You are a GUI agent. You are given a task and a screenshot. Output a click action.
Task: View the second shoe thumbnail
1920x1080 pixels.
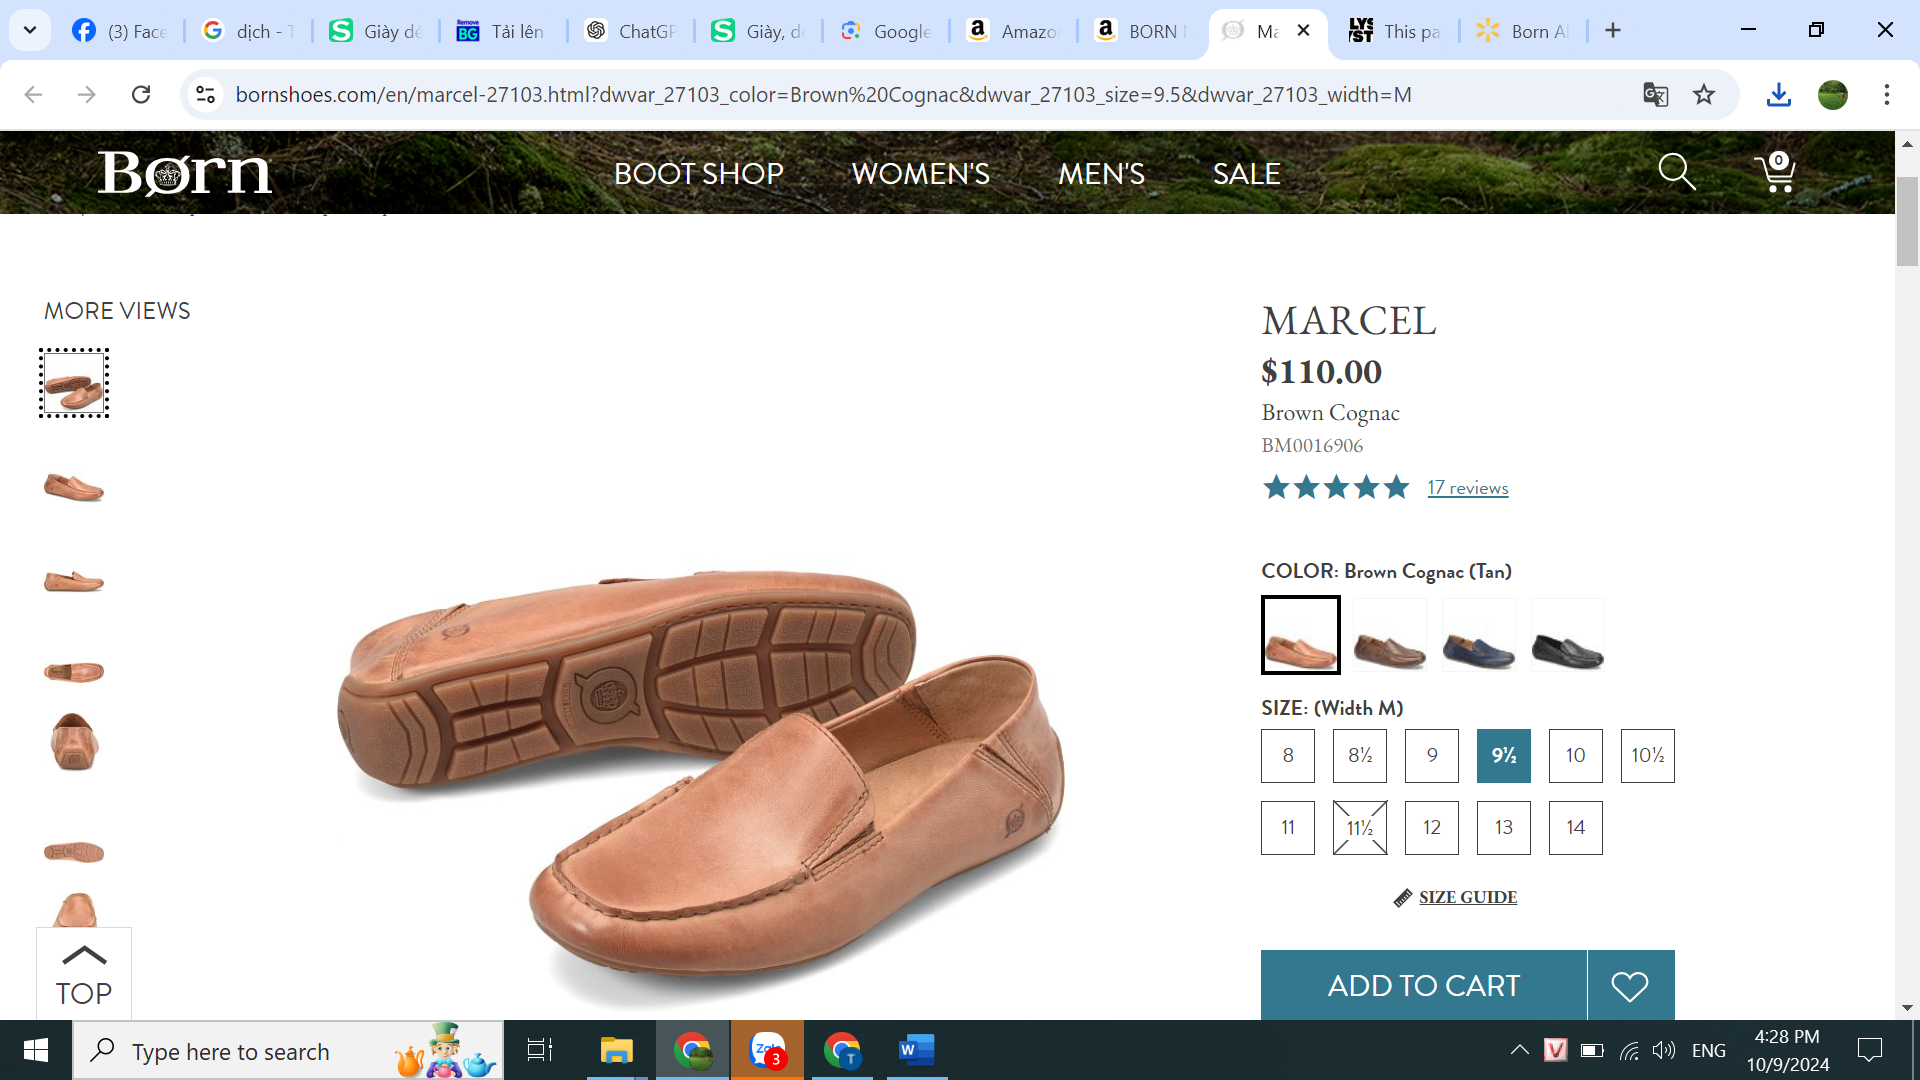tap(74, 487)
